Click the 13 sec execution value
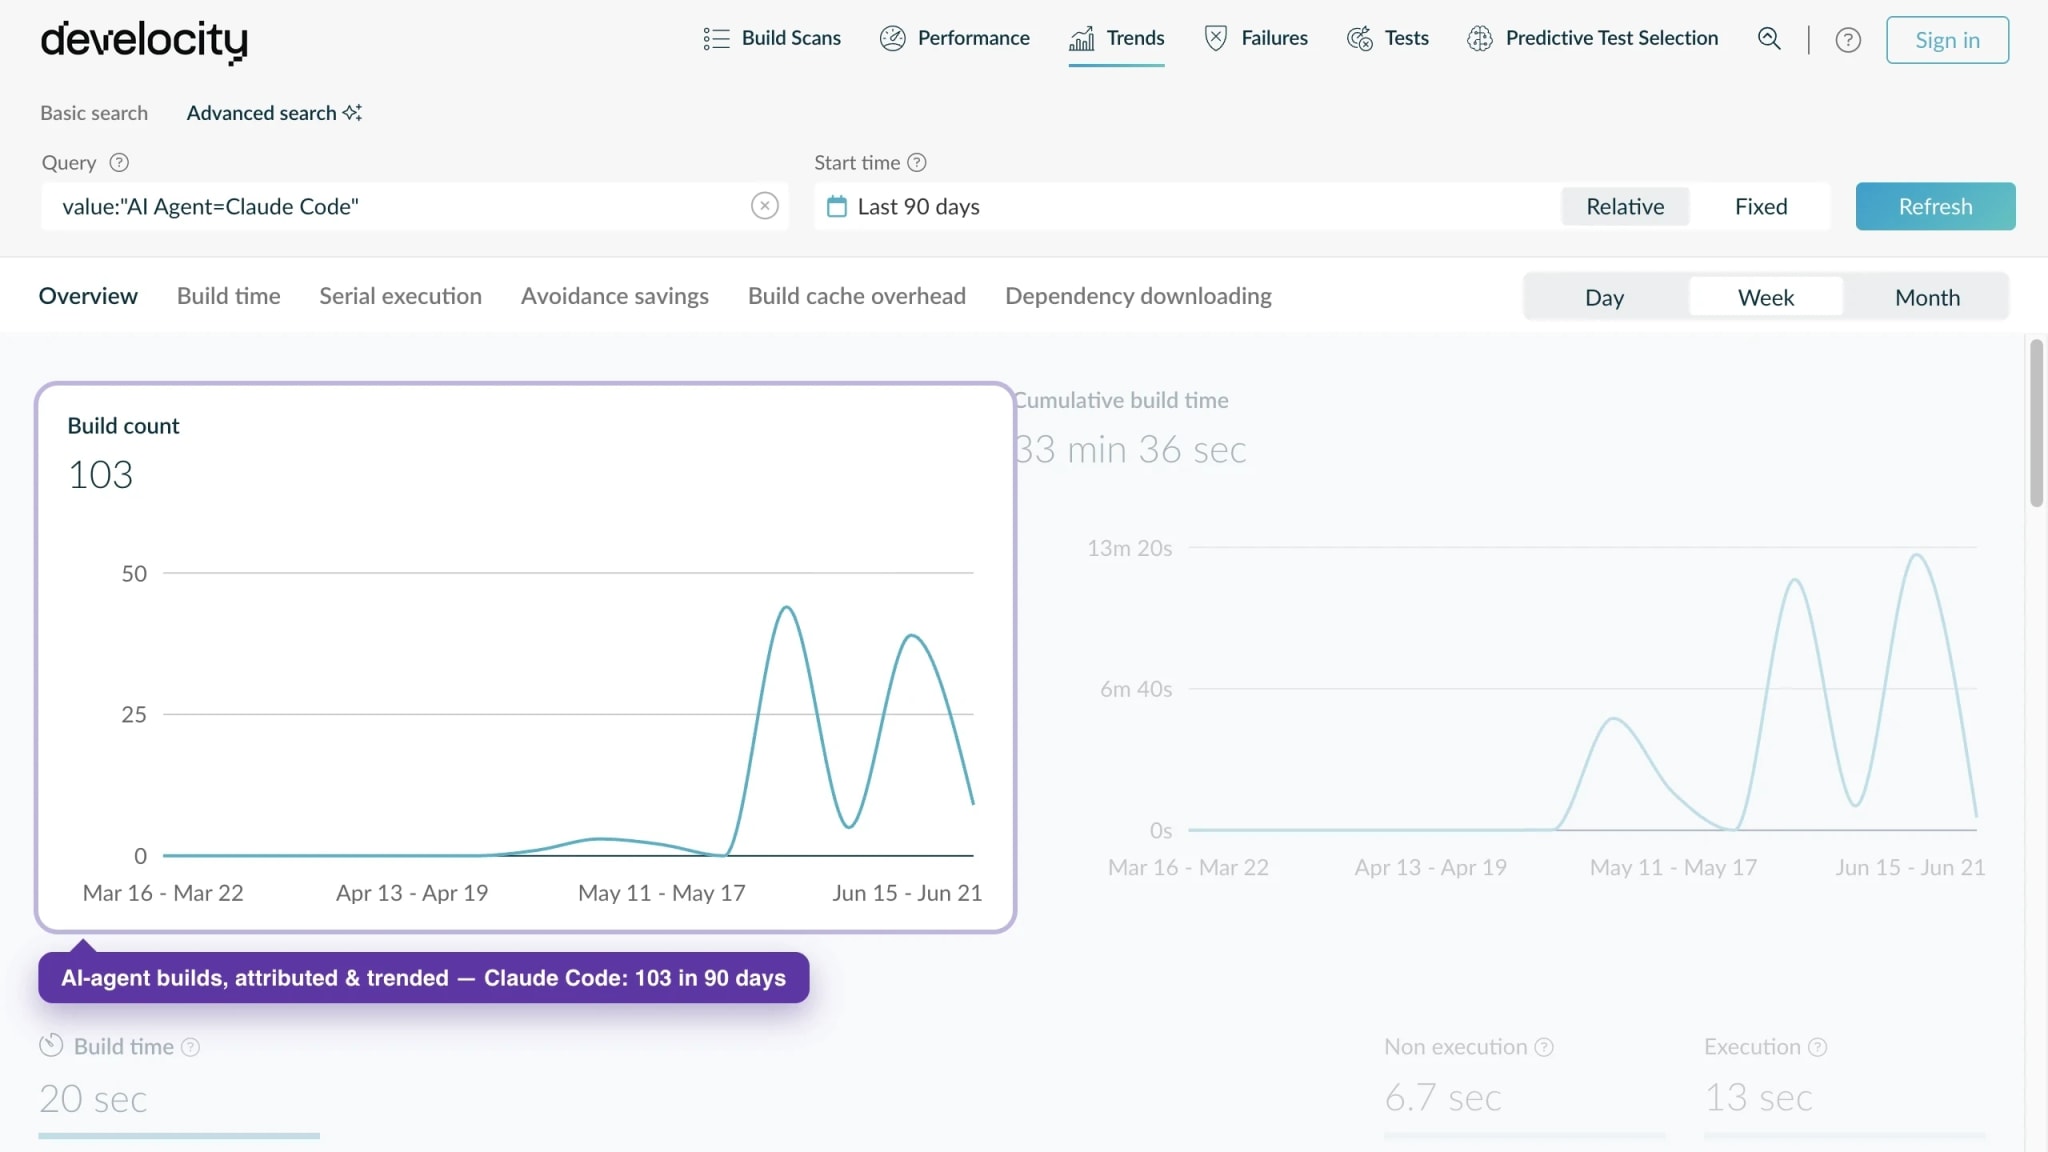Screen dimensions: 2048x1152 pyautogui.click(x=1759, y=1098)
